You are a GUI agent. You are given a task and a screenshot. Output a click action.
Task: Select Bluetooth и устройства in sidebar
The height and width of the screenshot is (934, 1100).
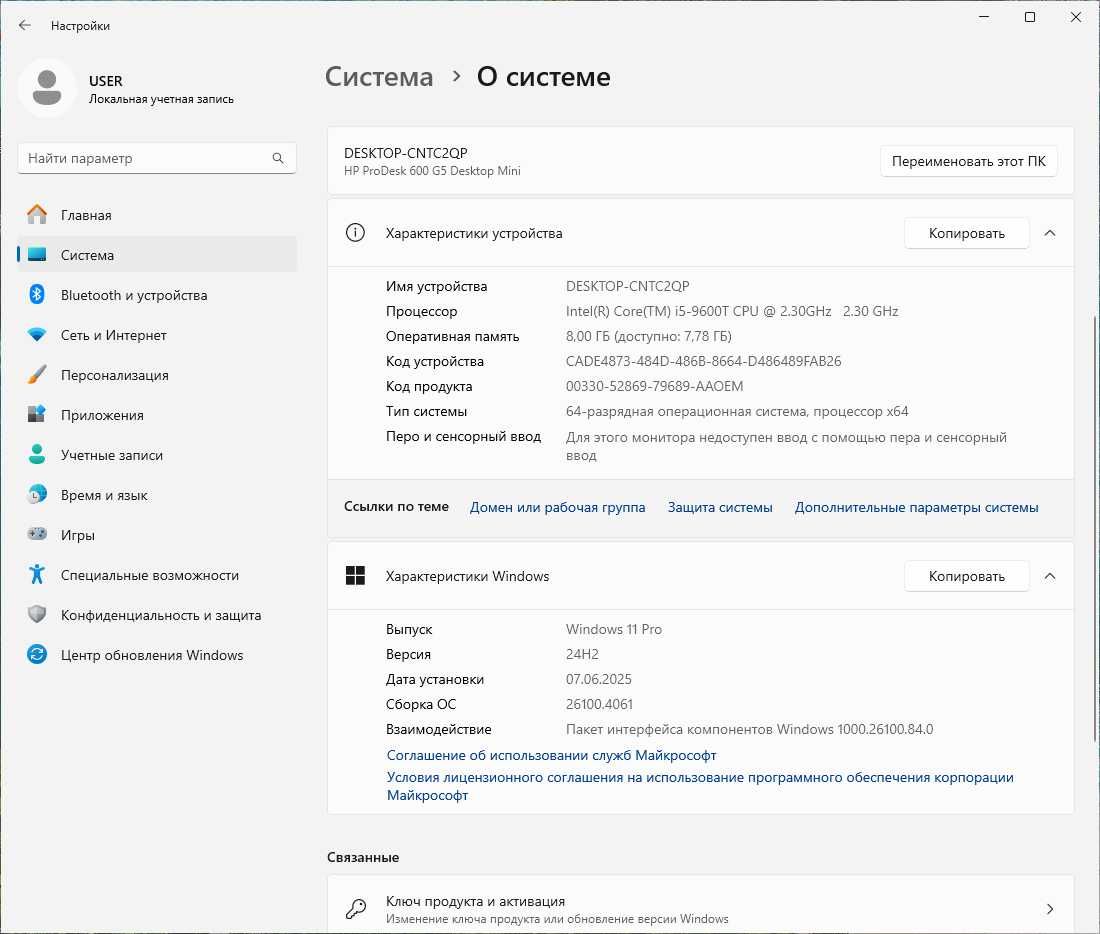click(x=157, y=295)
